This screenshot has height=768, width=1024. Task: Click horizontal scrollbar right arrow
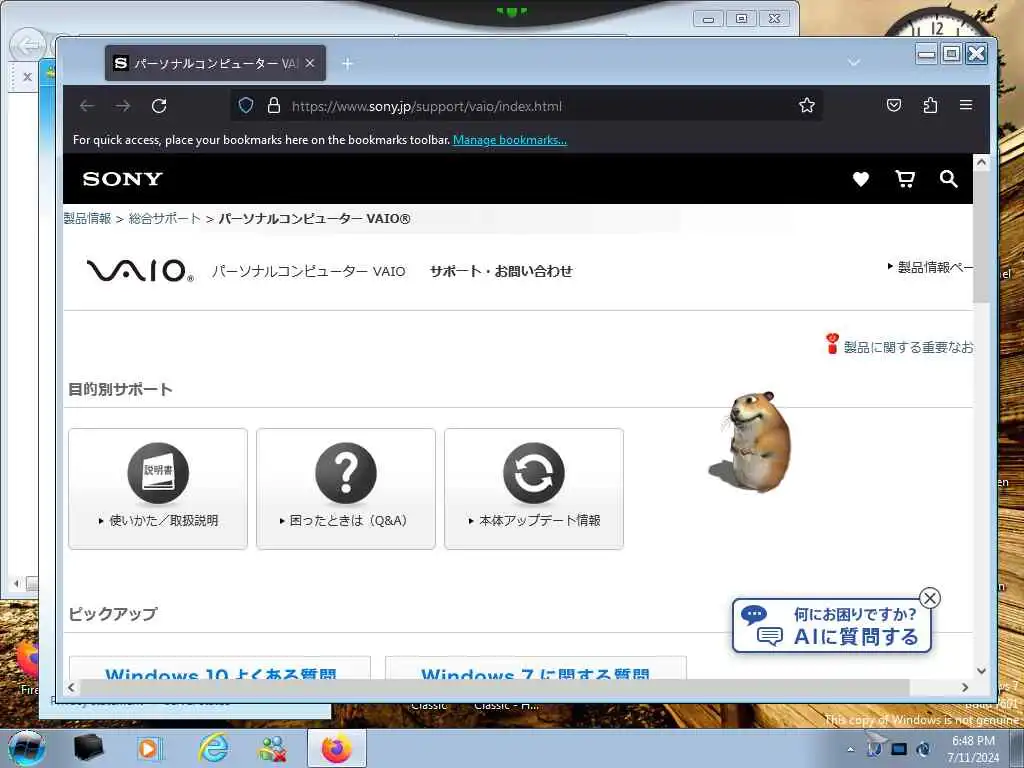coord(965,687)
